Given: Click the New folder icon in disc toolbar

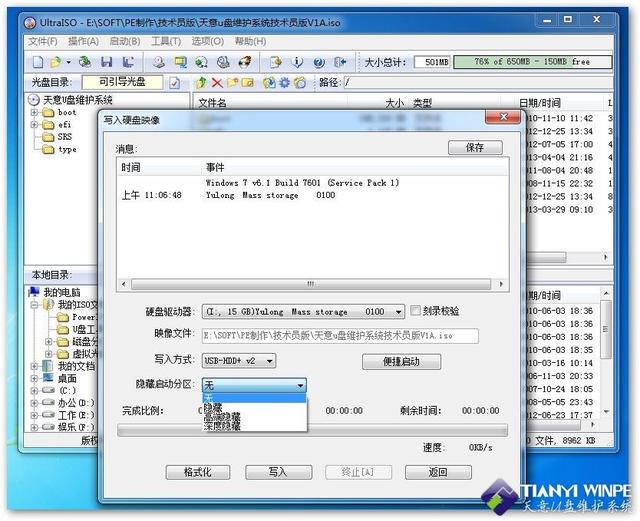Looking at the screenshot, I should pyautogui.click(x=233, y=83).
